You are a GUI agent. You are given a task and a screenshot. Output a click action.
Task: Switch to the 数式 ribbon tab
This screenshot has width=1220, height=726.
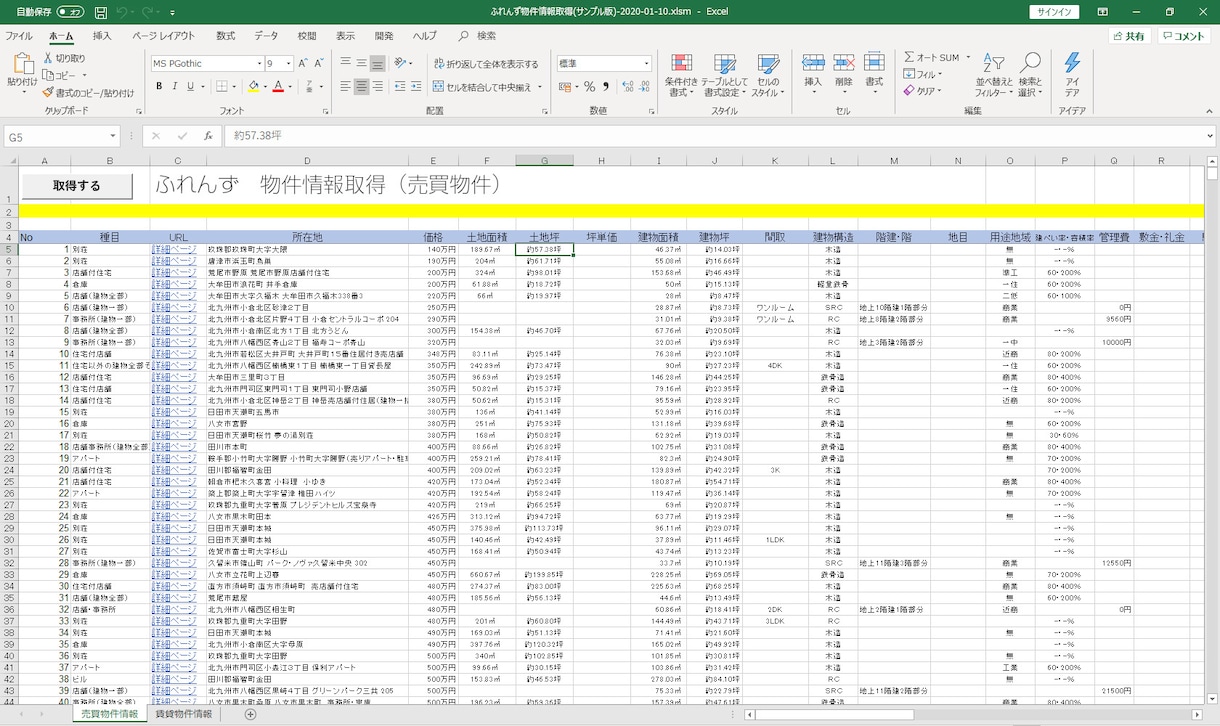coord(226,35)
